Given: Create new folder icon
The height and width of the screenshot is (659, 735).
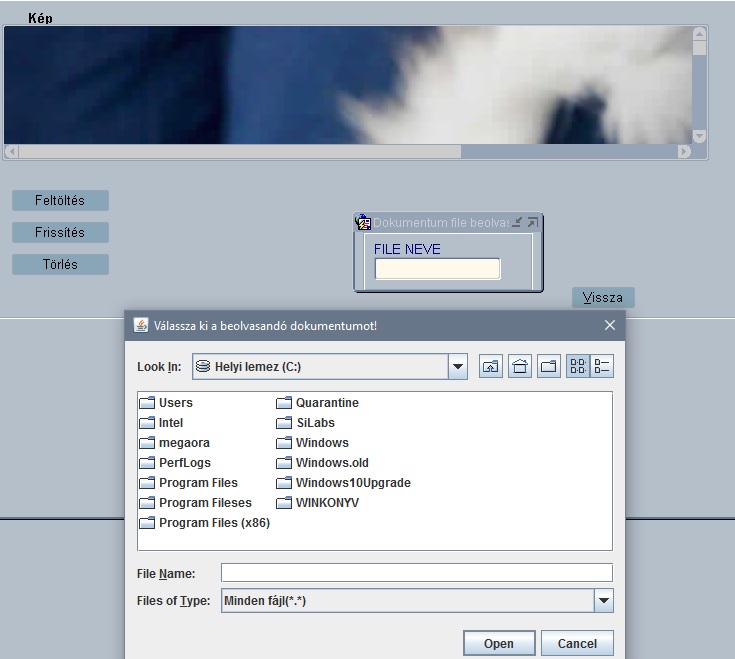Looking at the screenshot, I should coord(548,366).
